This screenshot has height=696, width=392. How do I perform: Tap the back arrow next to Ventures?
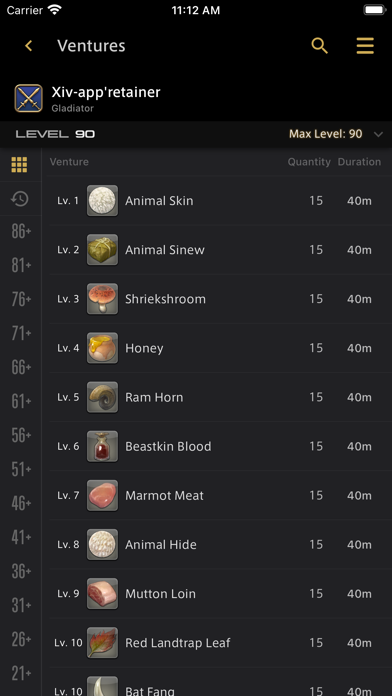click(x=29, y=46)
